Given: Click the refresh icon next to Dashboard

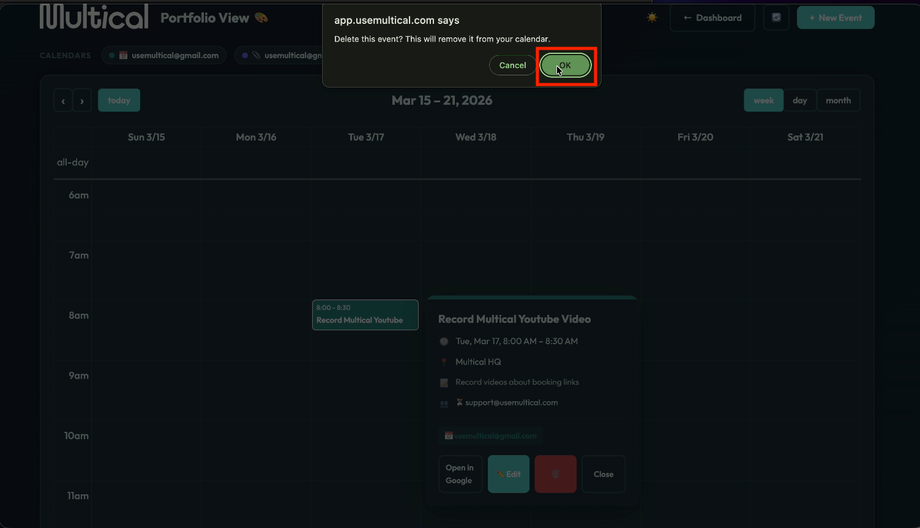Looking at the screenshot, I should [776, 18].
